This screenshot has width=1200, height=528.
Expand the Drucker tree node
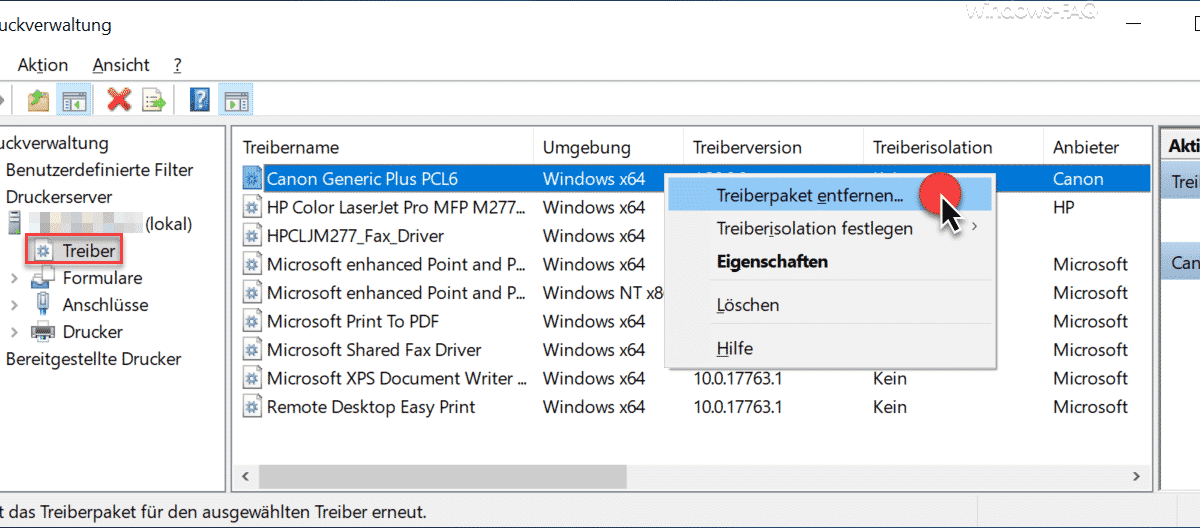14,332
